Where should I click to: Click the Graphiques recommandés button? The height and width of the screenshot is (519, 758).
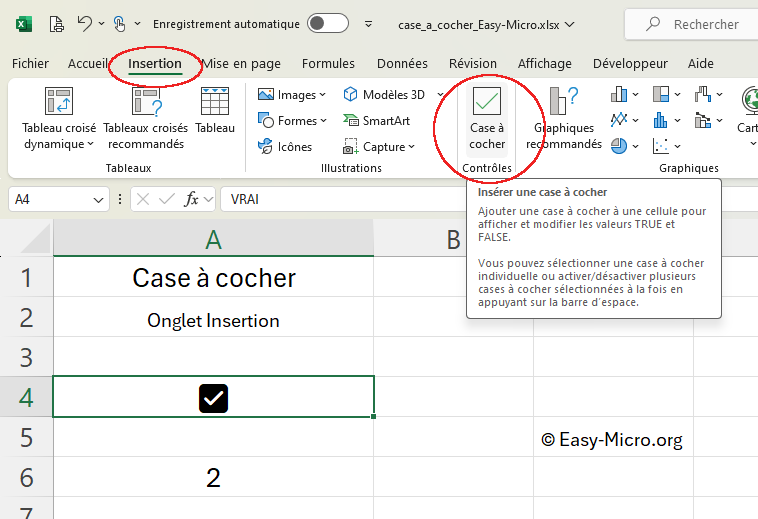click(x=564, y=118)
